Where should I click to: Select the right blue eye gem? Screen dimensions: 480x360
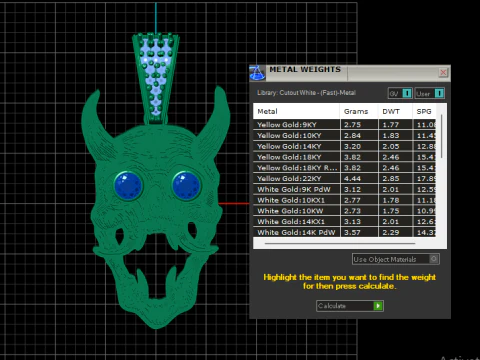coord(186,186)
